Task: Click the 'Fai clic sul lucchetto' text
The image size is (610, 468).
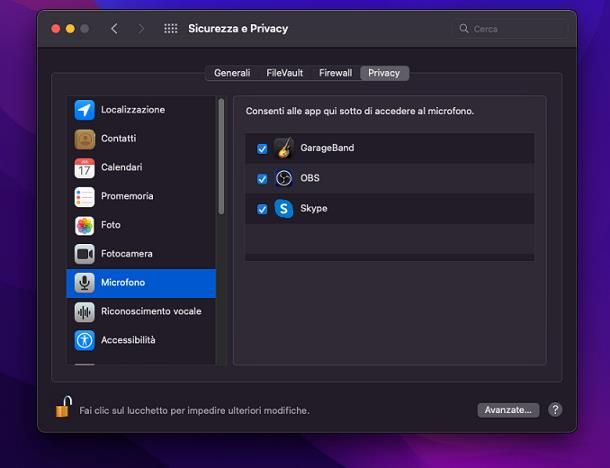Action: [x=195, y=410]
